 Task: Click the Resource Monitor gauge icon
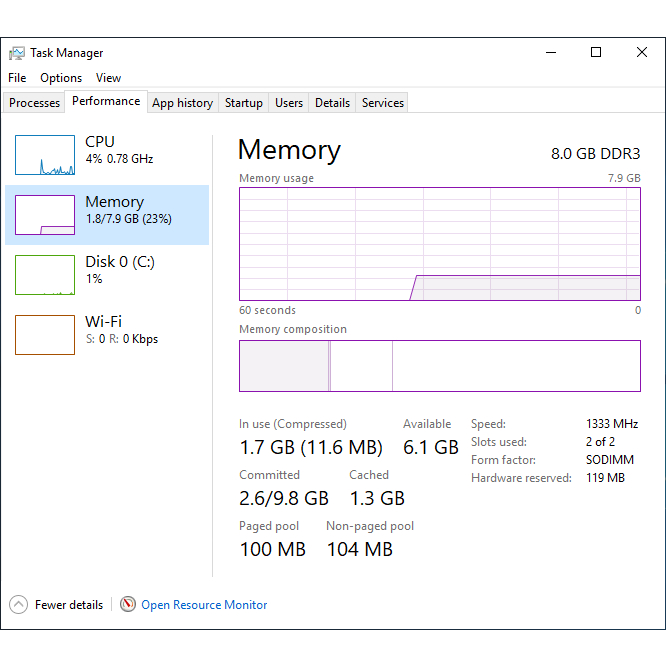coord(128,604)
